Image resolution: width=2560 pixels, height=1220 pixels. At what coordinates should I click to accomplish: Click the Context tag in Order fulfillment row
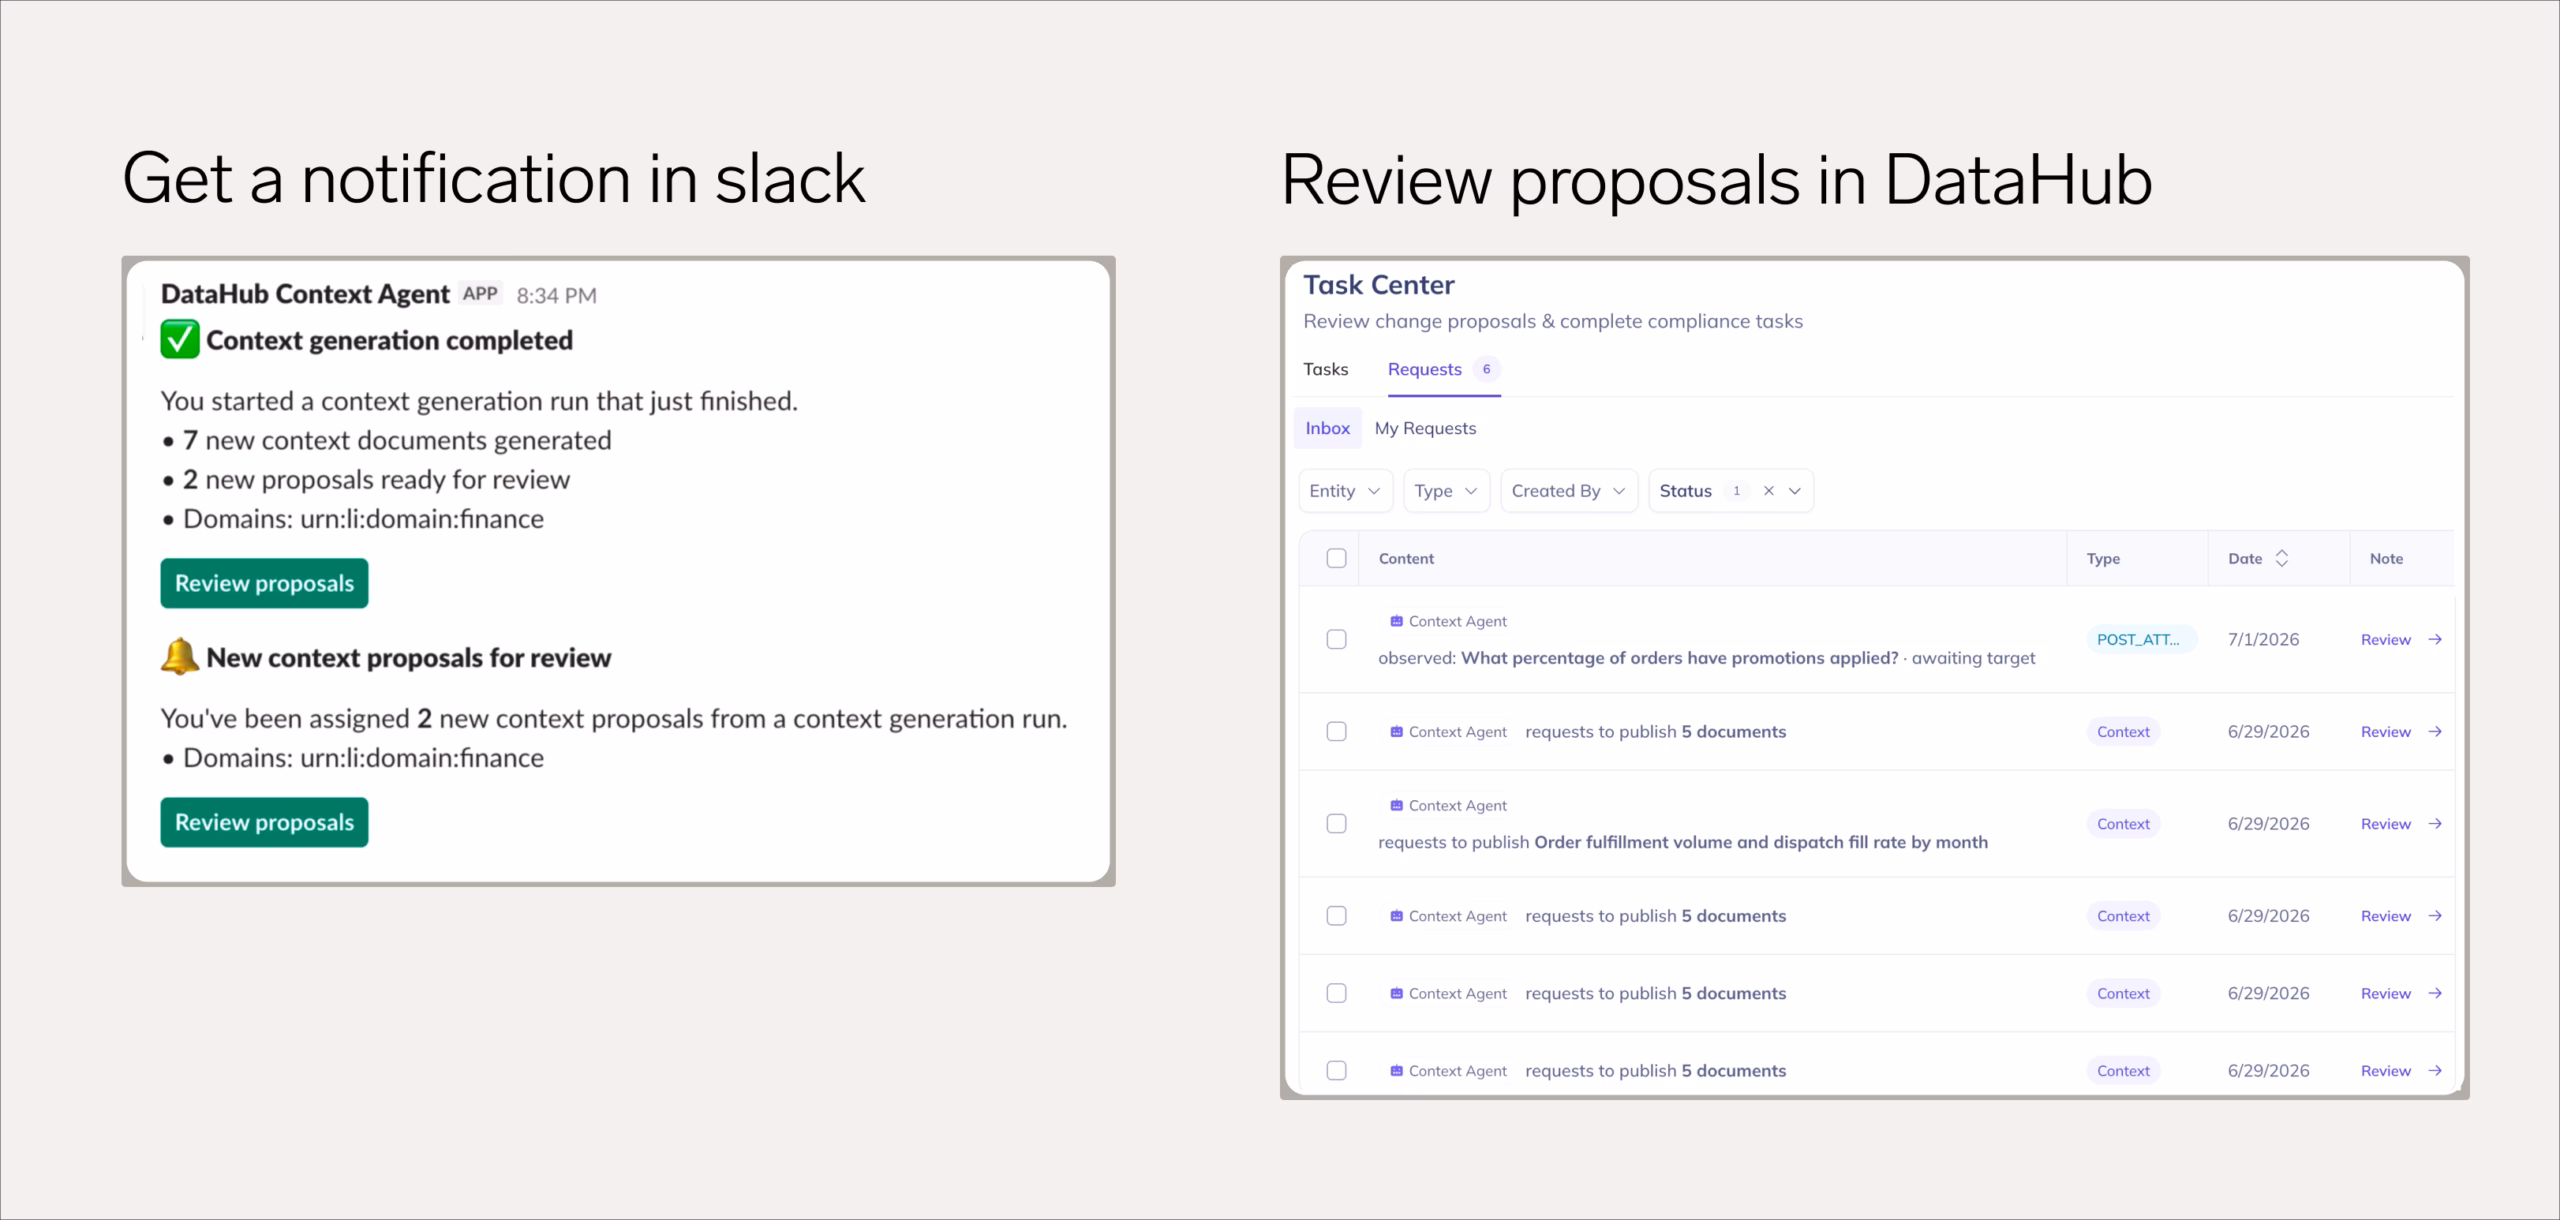click(2123, 824)
